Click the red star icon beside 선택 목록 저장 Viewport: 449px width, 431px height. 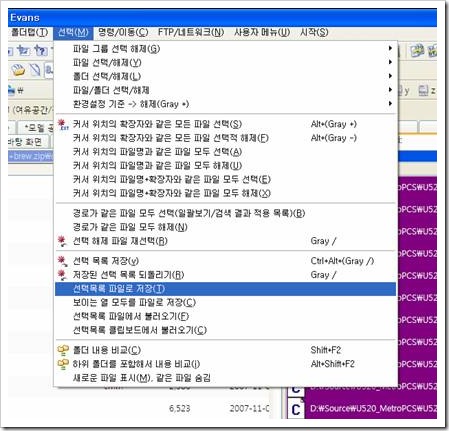62,261
